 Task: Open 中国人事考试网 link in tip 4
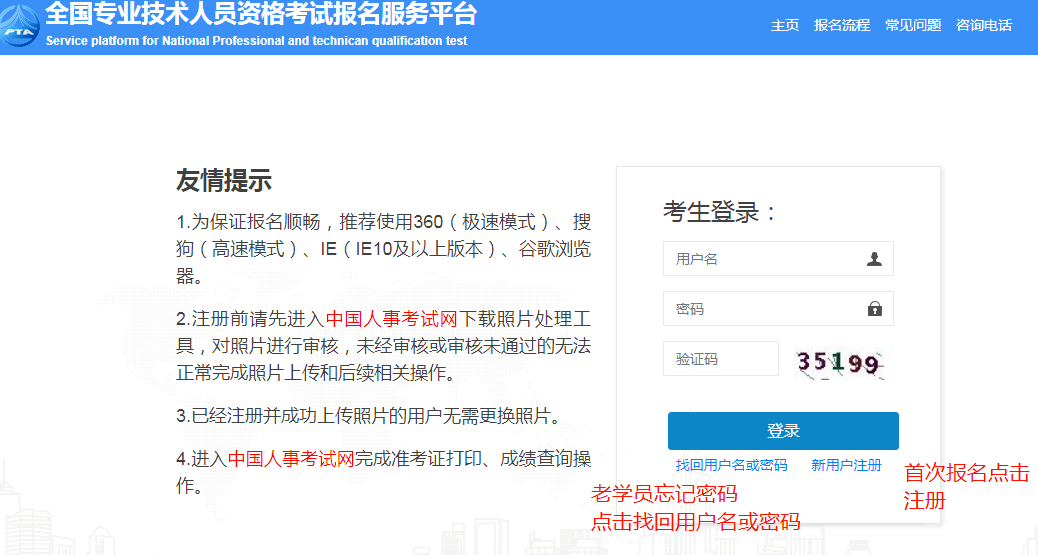[291, 459]
